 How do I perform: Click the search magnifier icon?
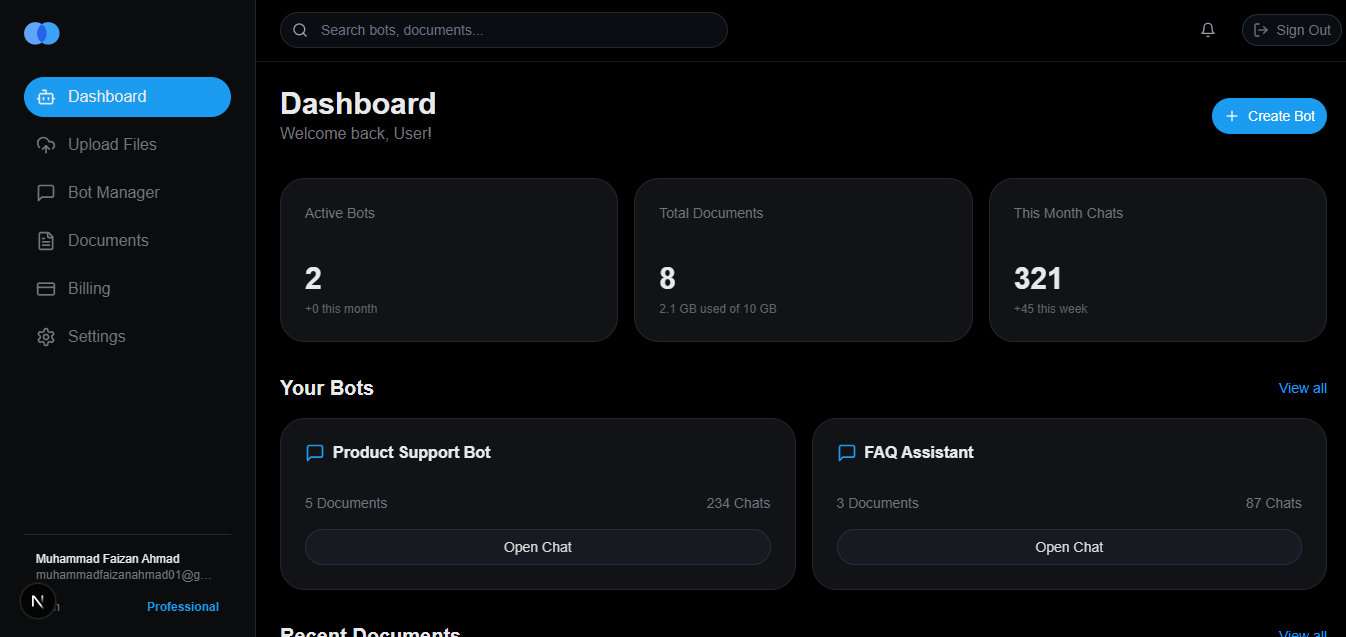coord(300,30)
